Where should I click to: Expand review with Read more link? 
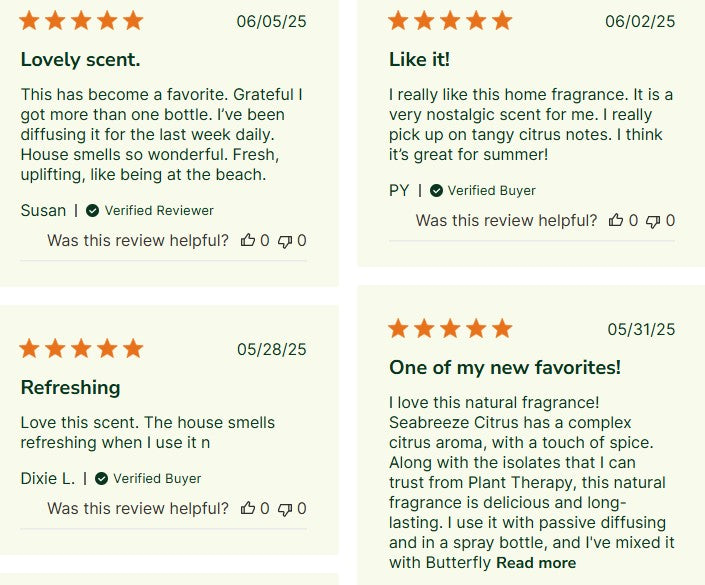click(536, 563)
